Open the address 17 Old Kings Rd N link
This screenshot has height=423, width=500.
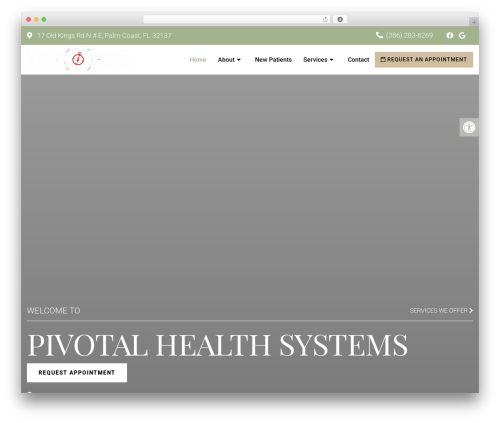pyautogui.click(x=104, y=35)
